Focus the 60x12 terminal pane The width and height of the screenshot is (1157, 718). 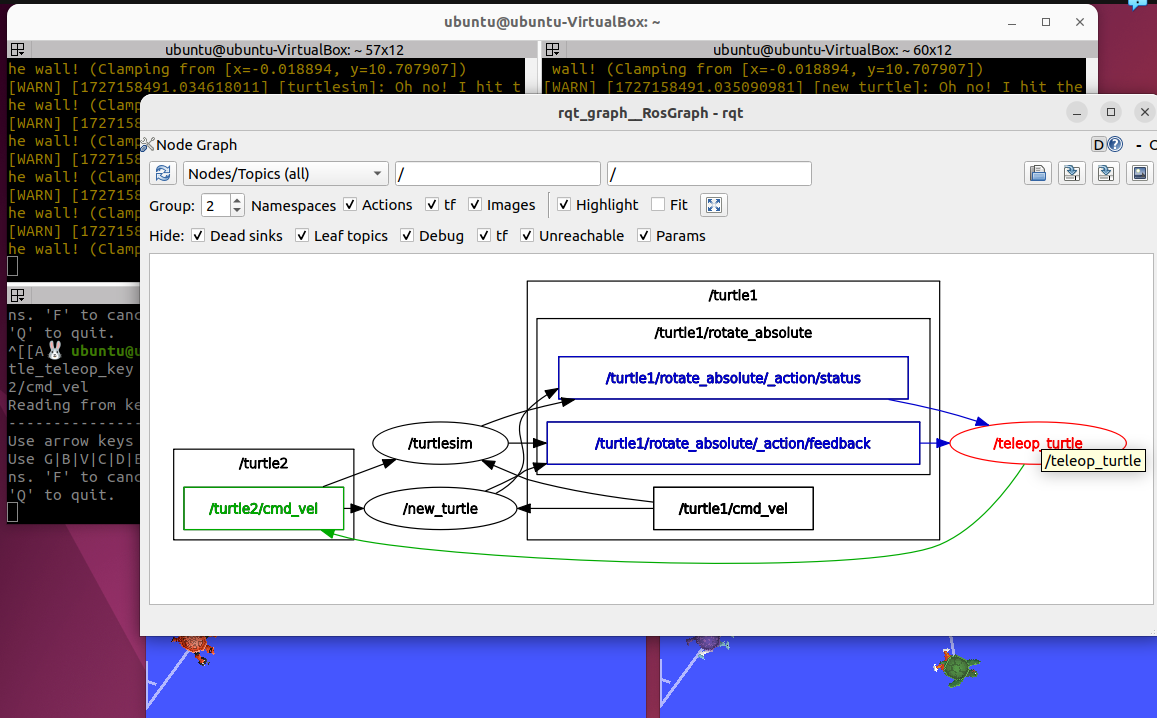click(814, 77)
